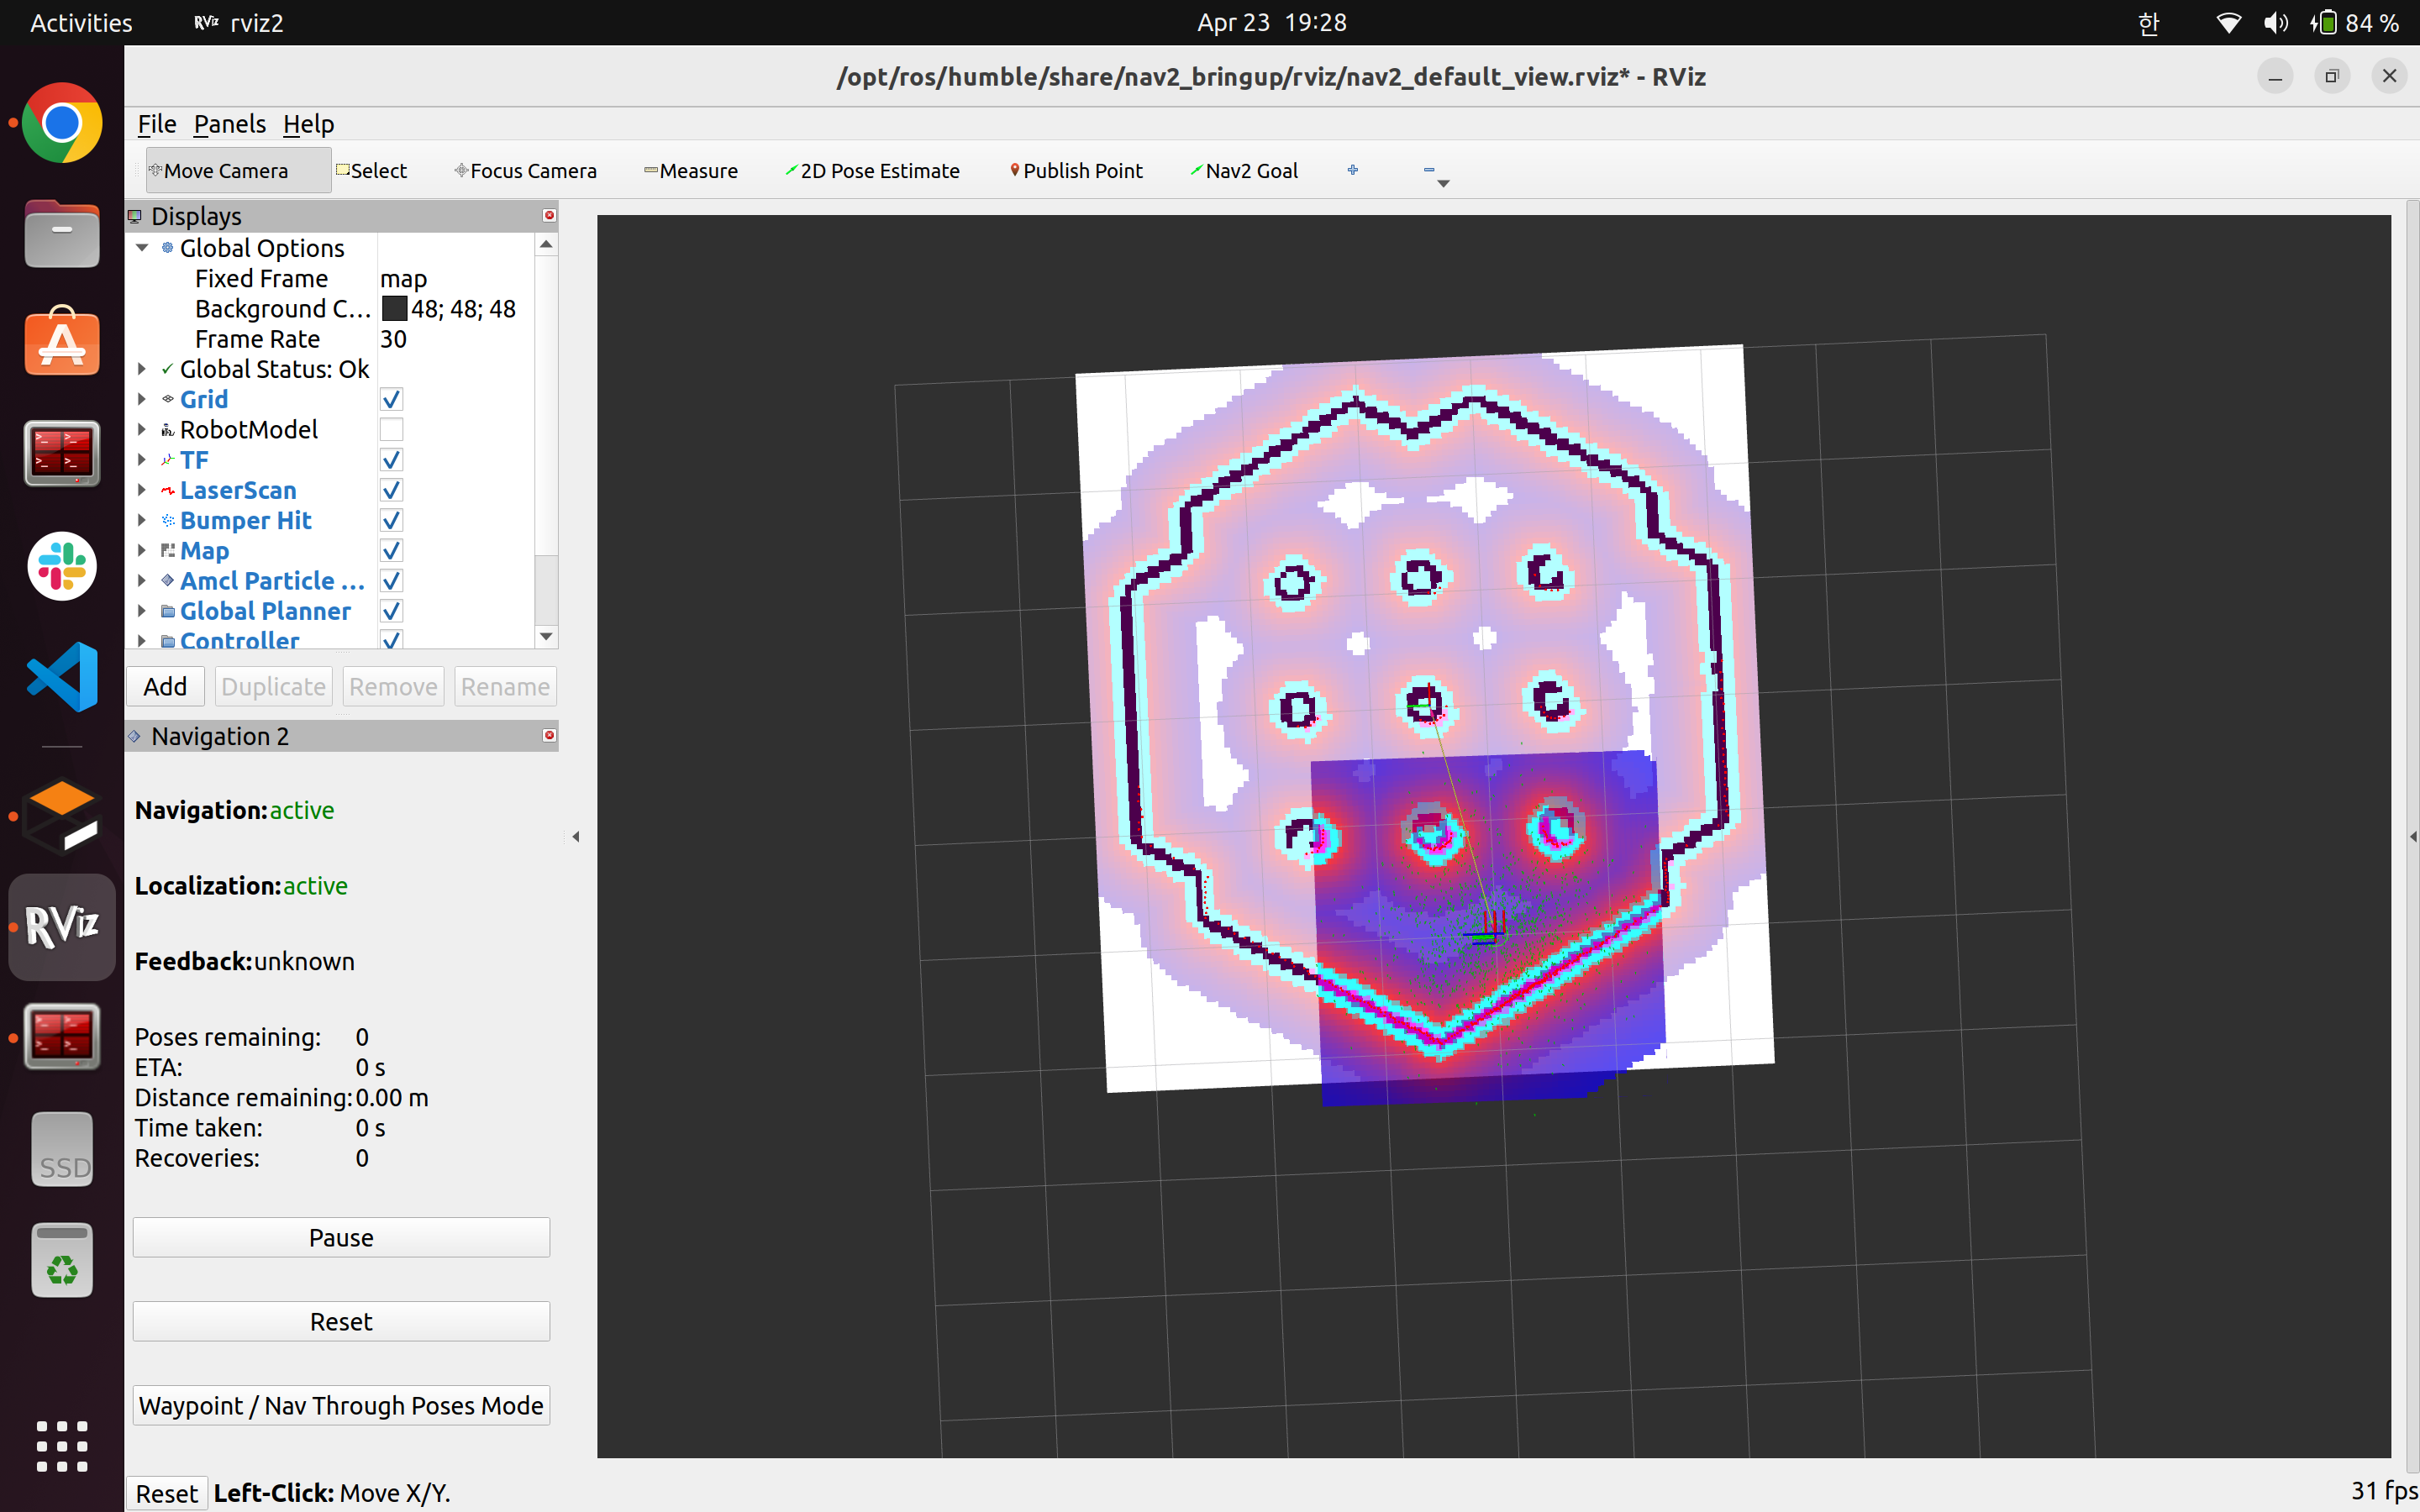Collapse the Global Options tree item
The height and width of the screenshot is (1512, 2420).
coord(142,248)
